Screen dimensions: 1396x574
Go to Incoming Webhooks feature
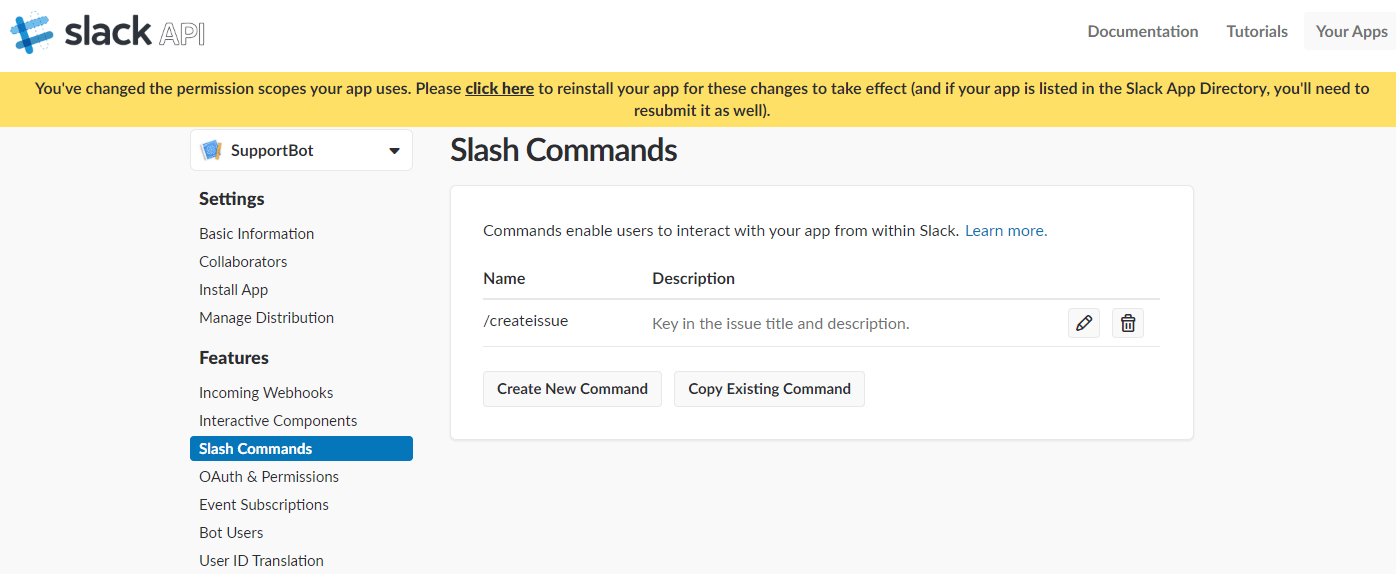pos(266,393)
